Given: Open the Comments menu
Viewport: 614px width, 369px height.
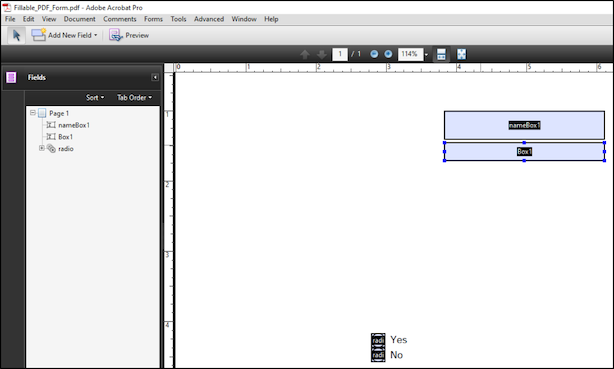Looking at the screenshot, I should (120, 19).
